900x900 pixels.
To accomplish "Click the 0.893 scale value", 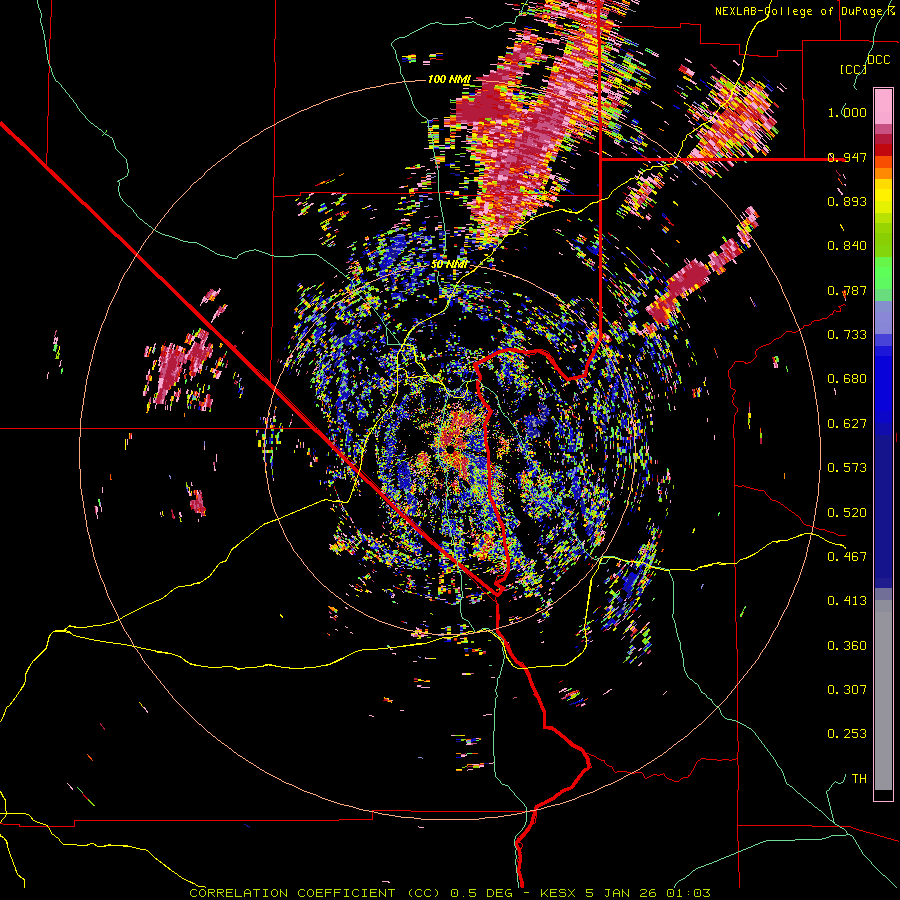I will 847,201.
